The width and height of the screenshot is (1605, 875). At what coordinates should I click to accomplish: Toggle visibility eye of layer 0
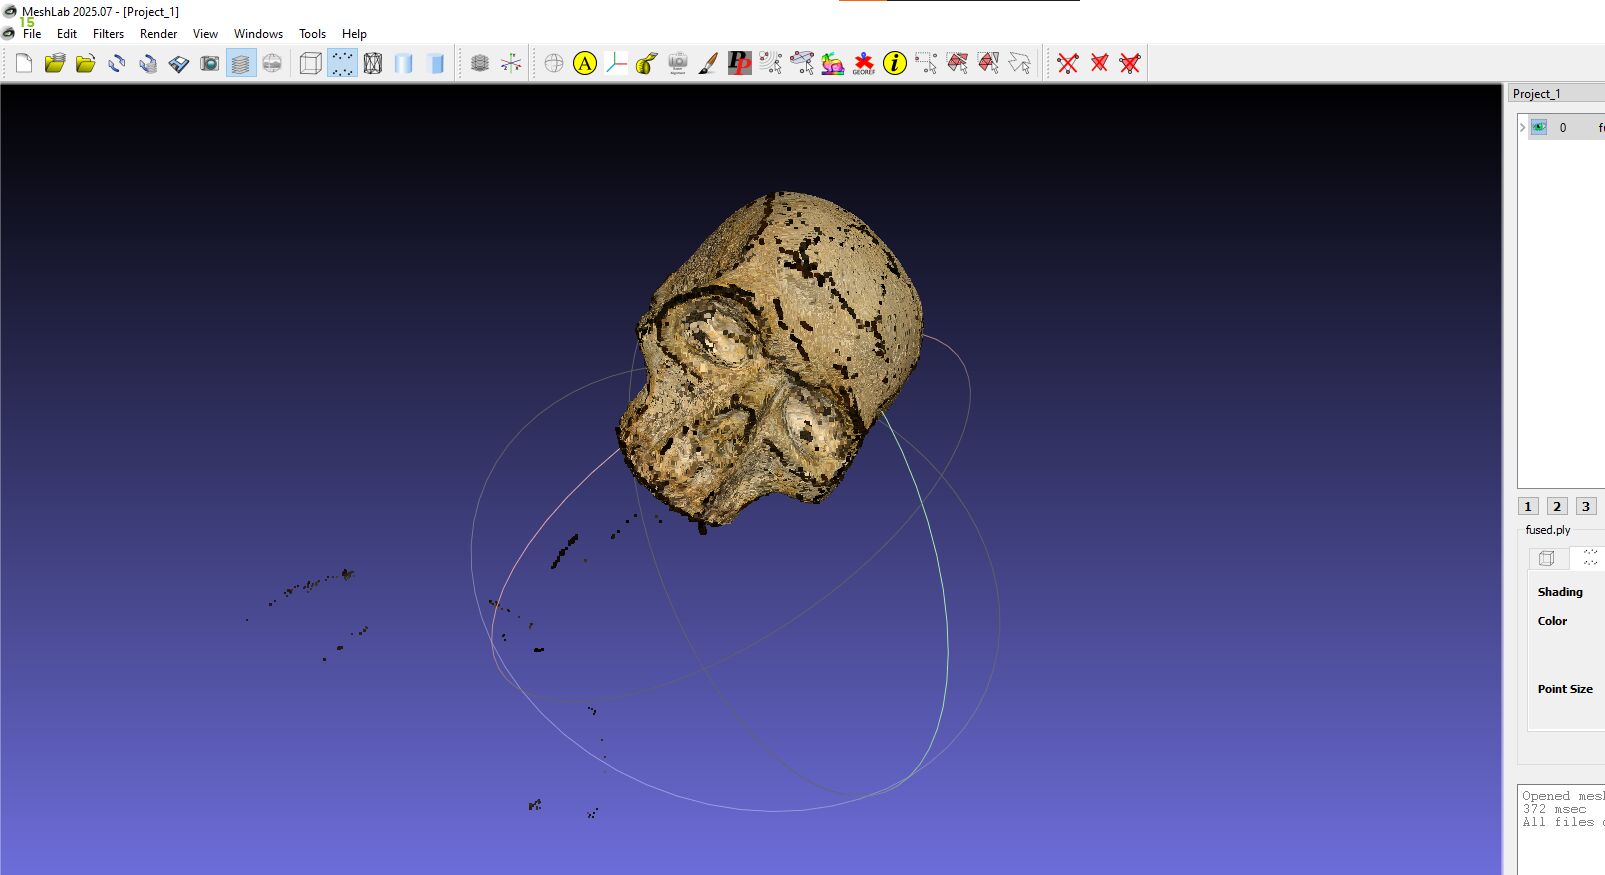1539,127
